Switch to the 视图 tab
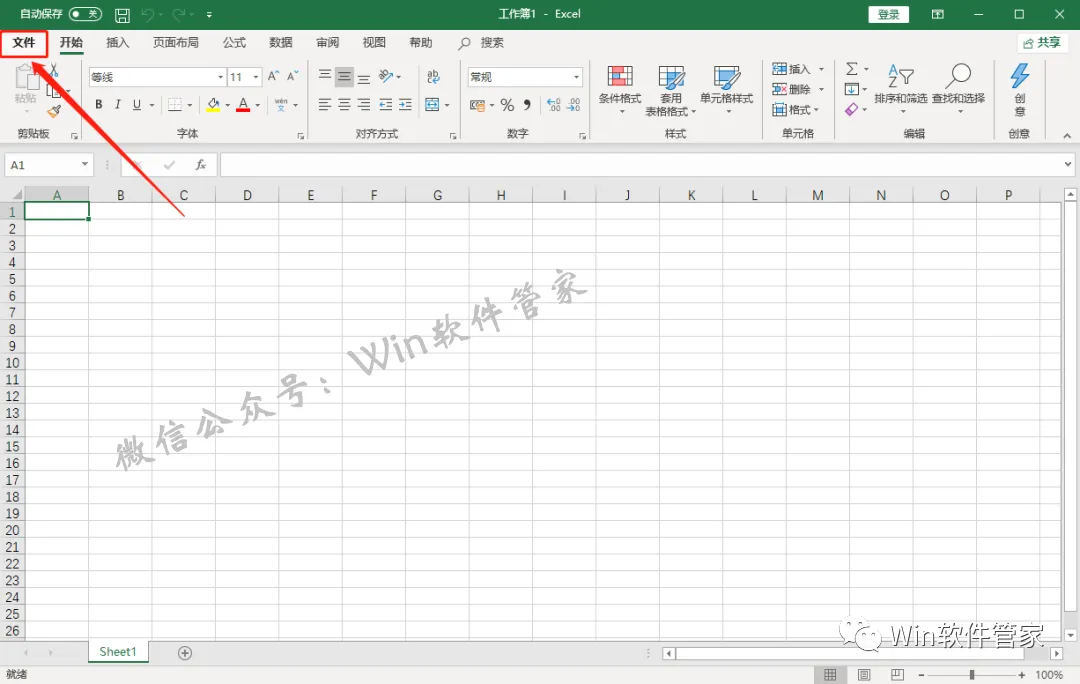Image resolution: width=1080 pixels, height=684 pixels. pos(374,43)
